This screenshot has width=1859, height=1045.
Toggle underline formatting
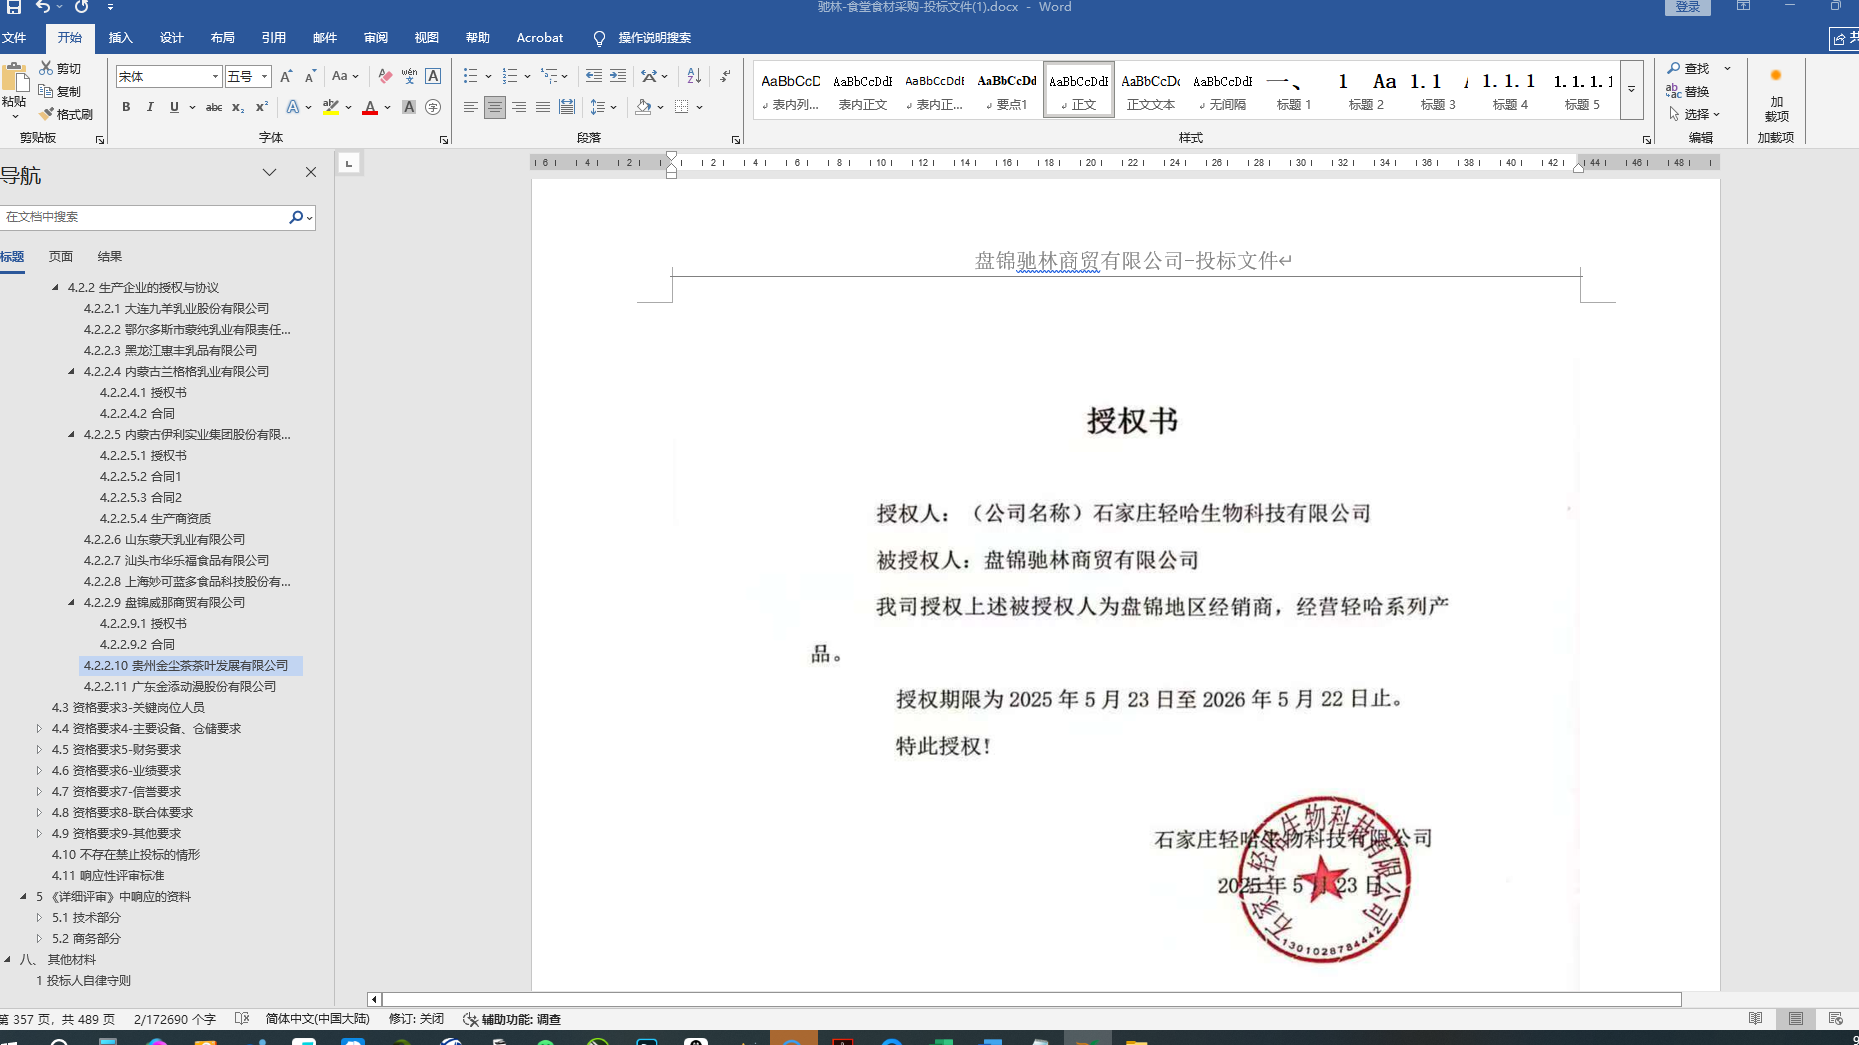click(x=174, y=107)
